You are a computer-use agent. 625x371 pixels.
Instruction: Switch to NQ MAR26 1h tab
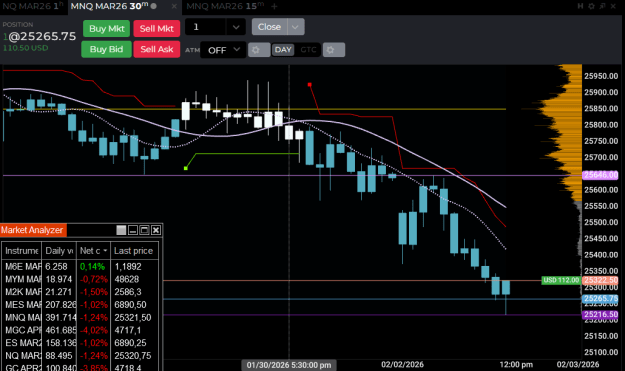pyautogui.click(x=33, y=6)
